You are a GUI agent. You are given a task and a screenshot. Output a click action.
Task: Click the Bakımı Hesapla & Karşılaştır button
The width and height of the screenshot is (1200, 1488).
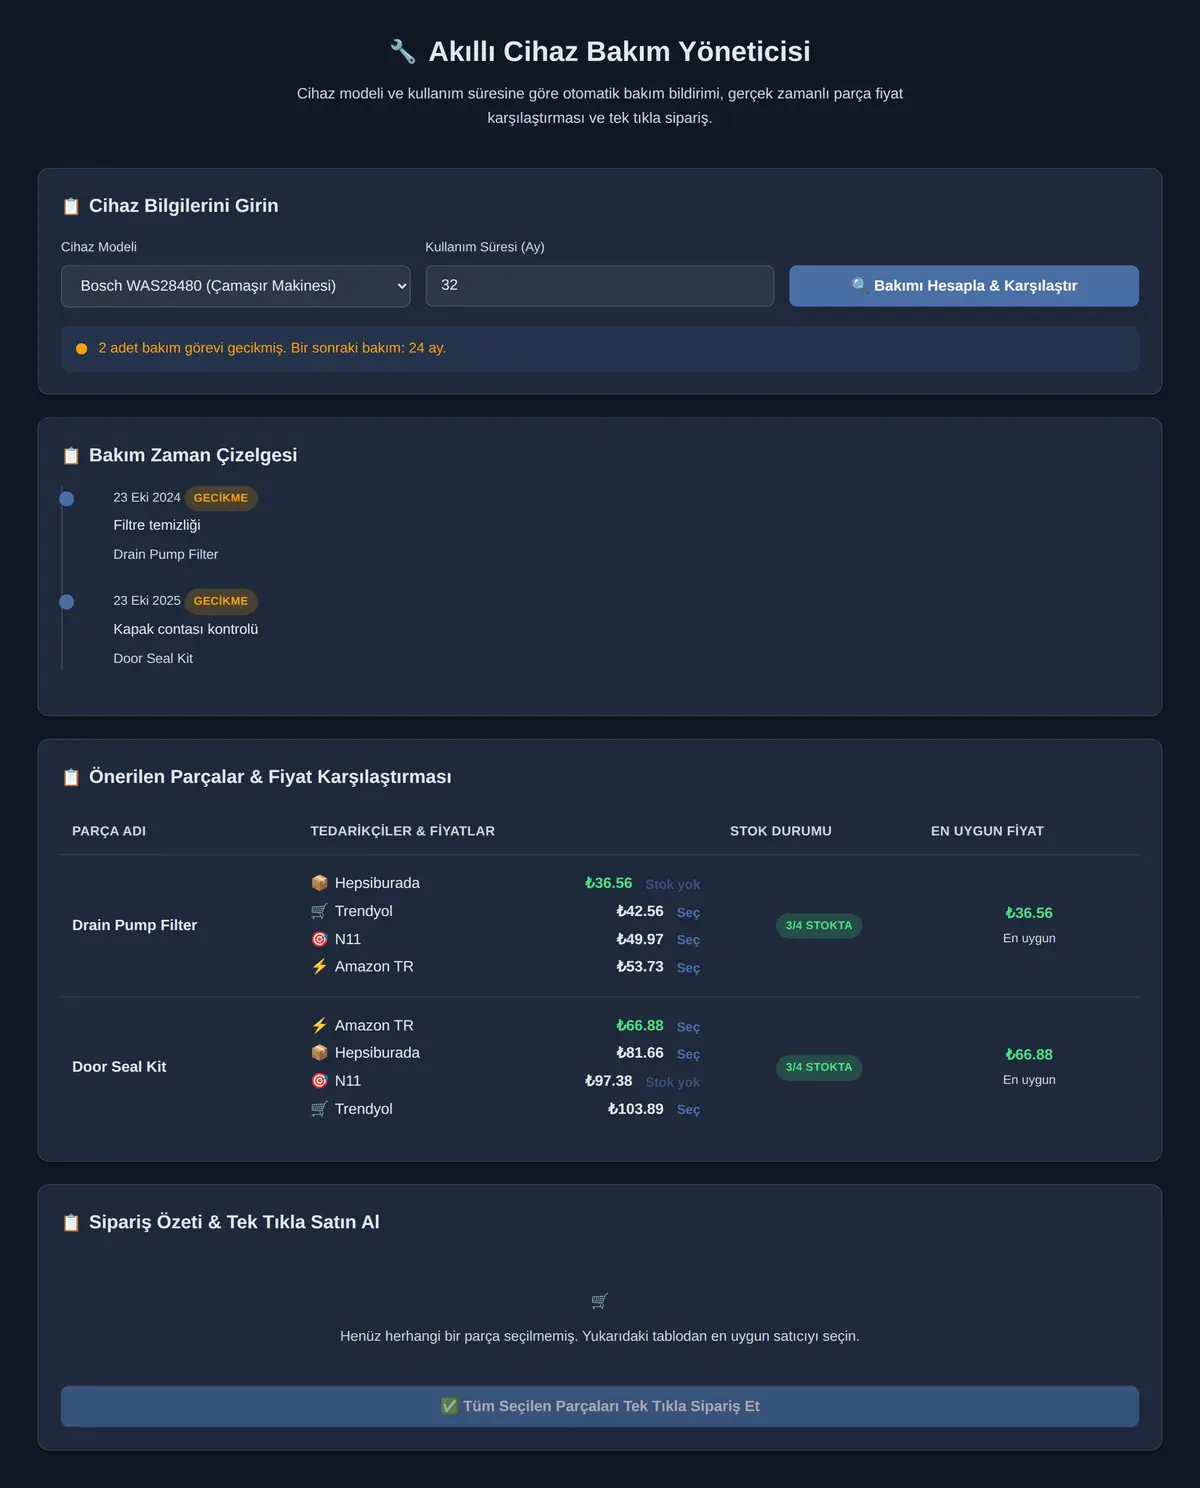[964, 286]
